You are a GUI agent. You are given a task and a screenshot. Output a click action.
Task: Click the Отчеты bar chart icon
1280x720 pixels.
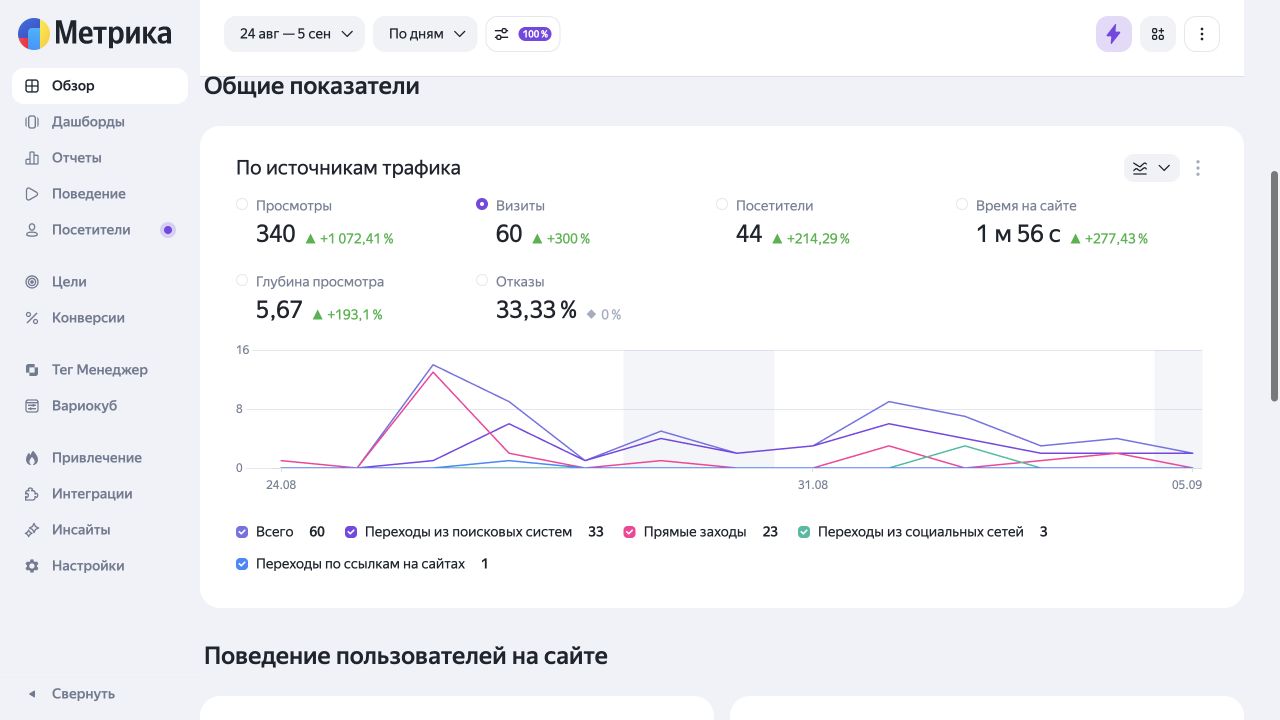(x=32, y=158)
